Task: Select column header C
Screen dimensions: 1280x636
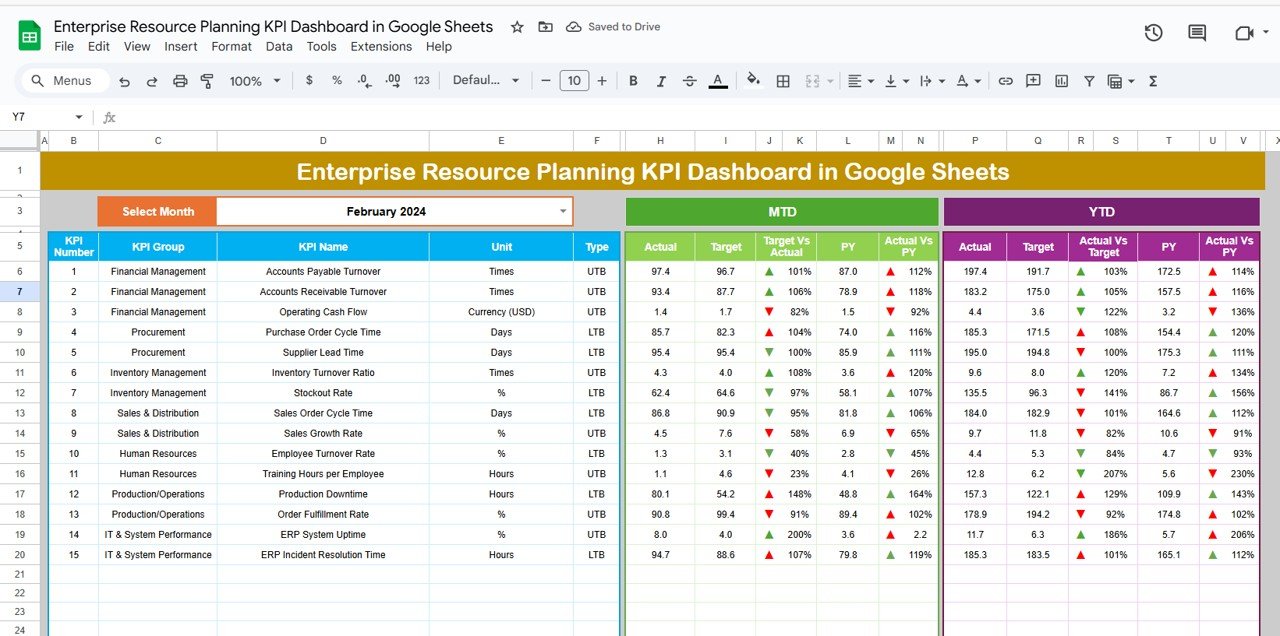Action: [158, 142]
